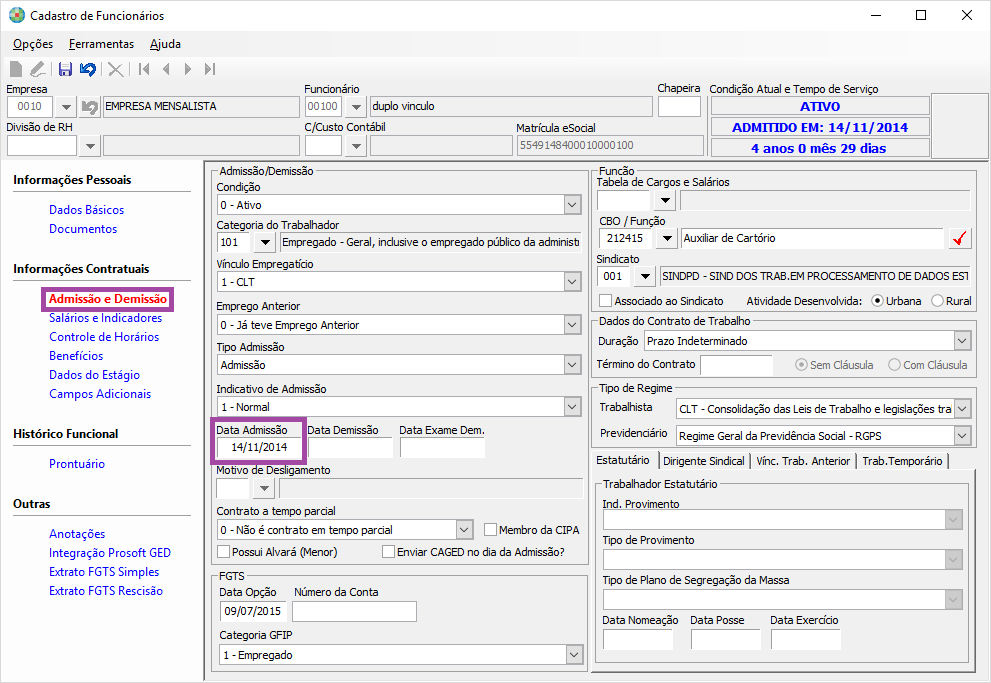Click the application icon in the title bar
This screenshot has width=991, height=683.
tap(16, 15)
